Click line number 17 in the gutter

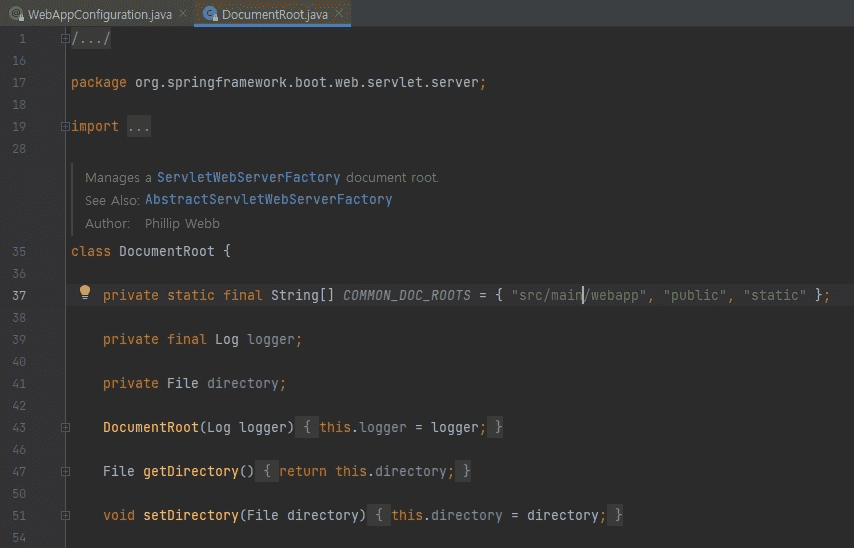19,83
